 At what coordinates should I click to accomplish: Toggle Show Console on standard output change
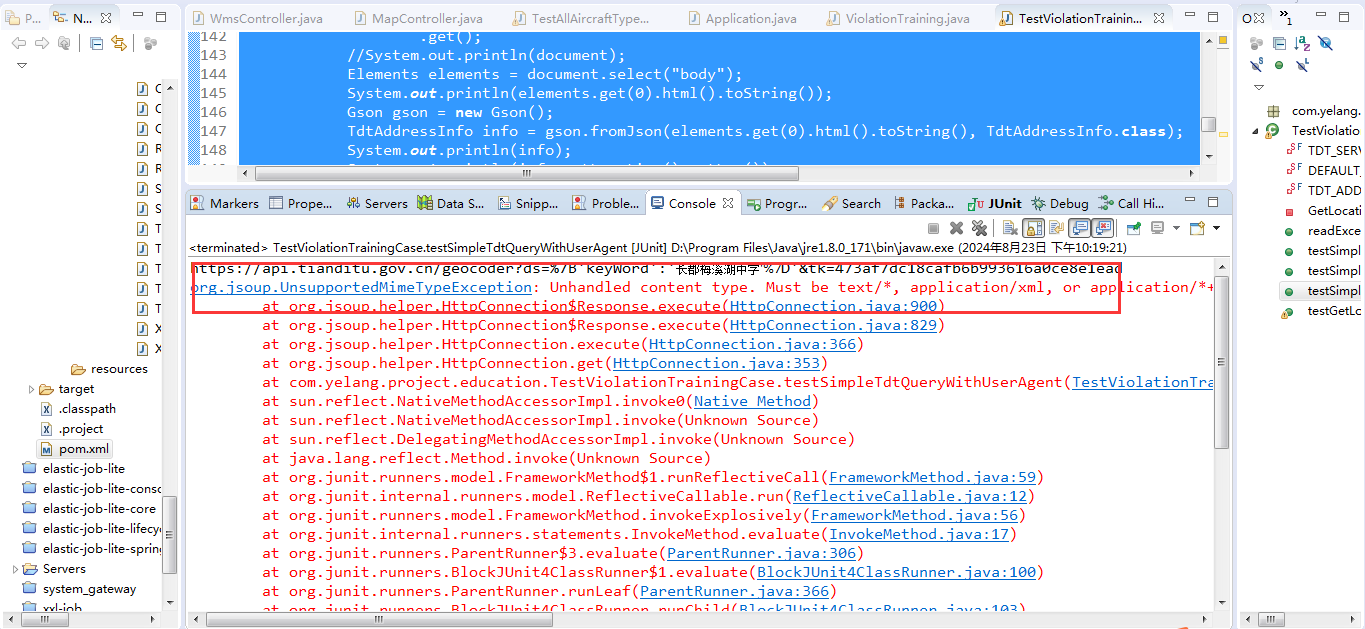click(1079, 228)
